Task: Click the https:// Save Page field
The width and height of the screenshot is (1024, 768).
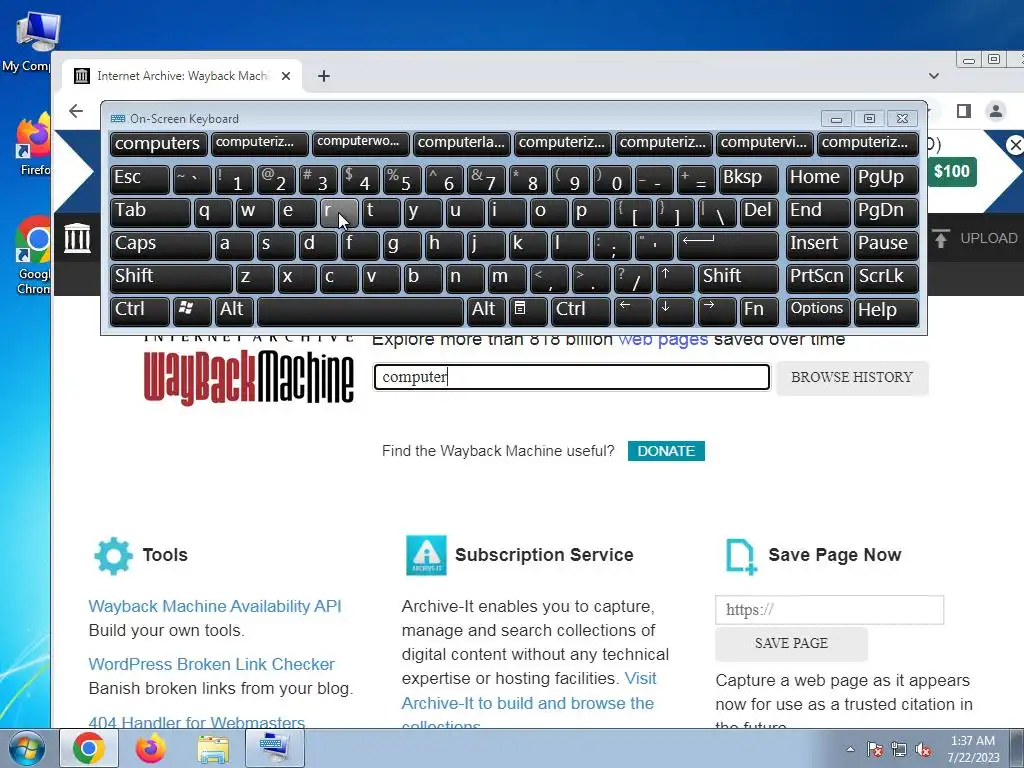Action: tap(829, 610)
